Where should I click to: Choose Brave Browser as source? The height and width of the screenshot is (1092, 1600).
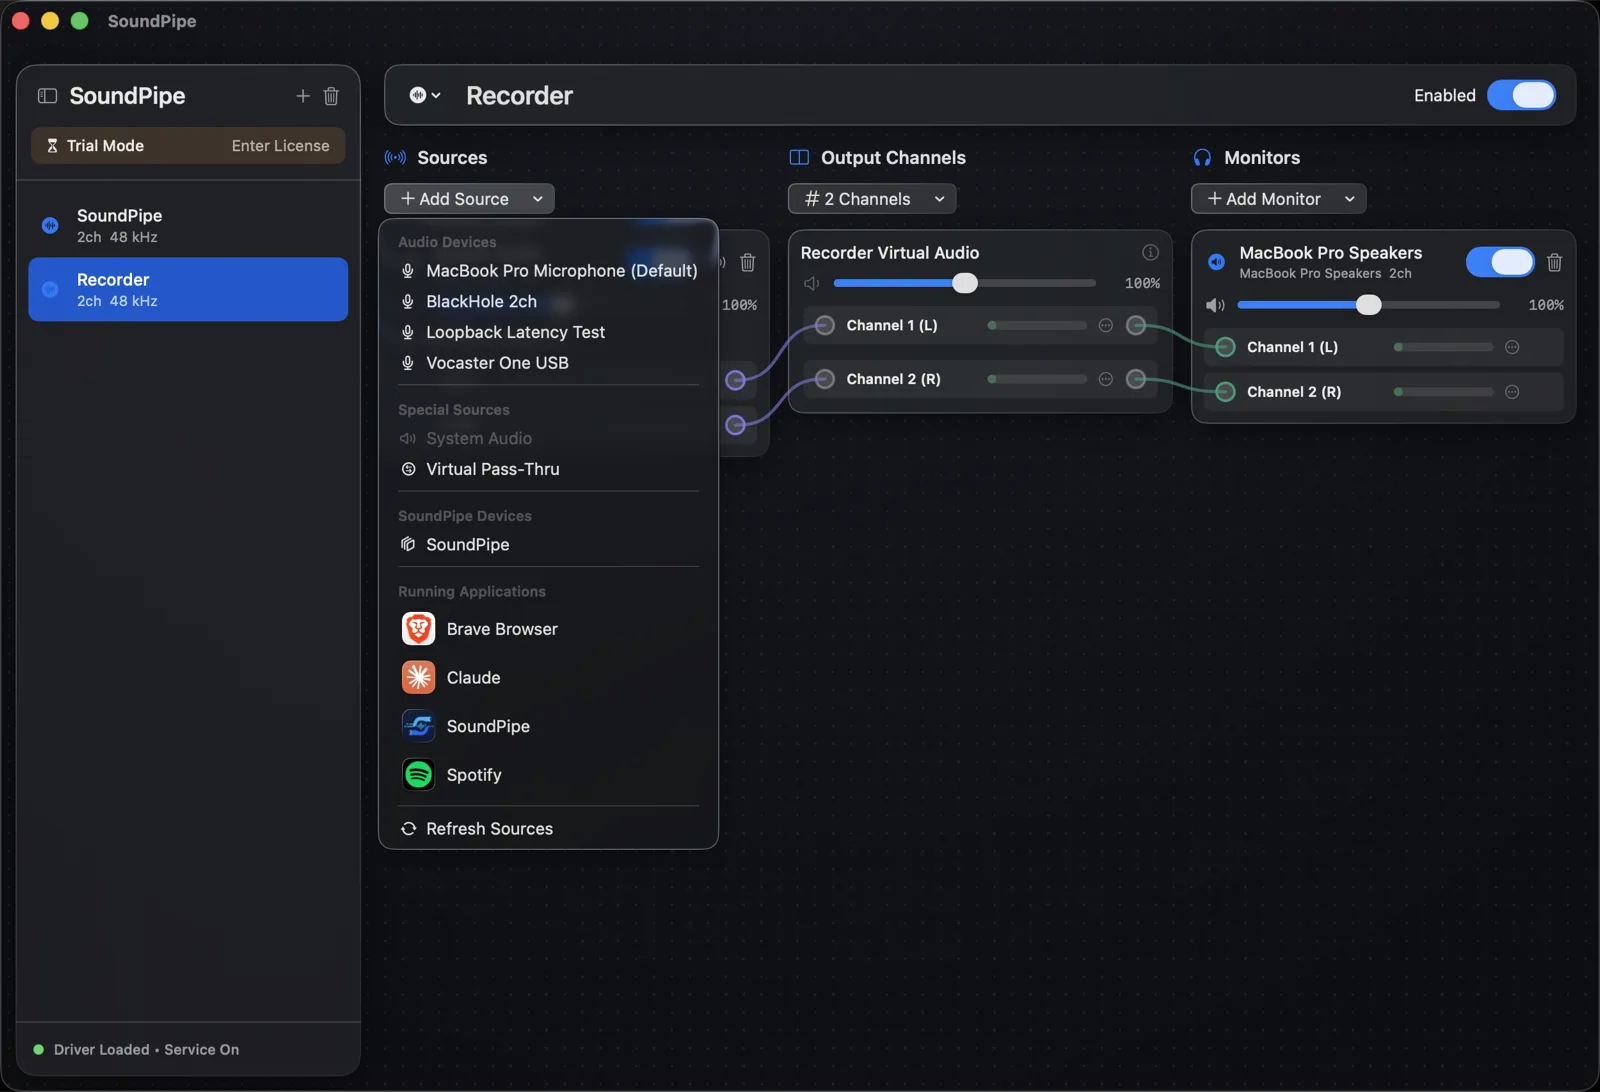click(x=548, y=629)
